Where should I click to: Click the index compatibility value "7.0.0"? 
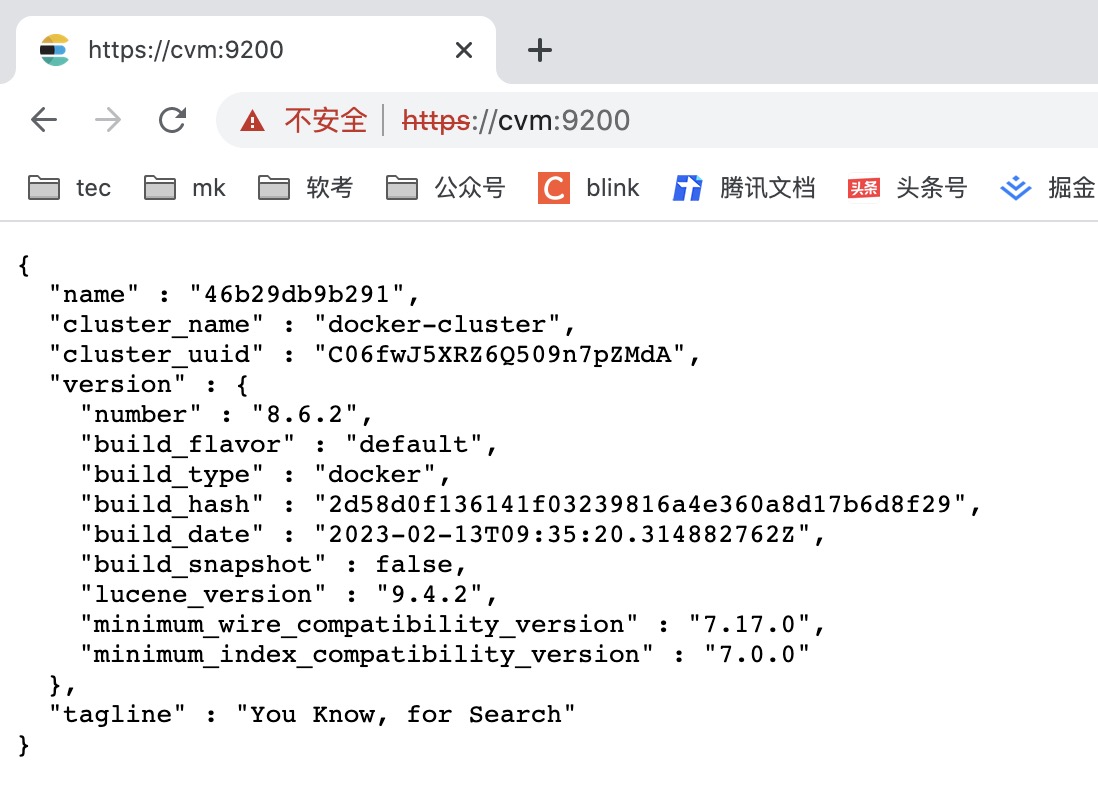point(757,655)
